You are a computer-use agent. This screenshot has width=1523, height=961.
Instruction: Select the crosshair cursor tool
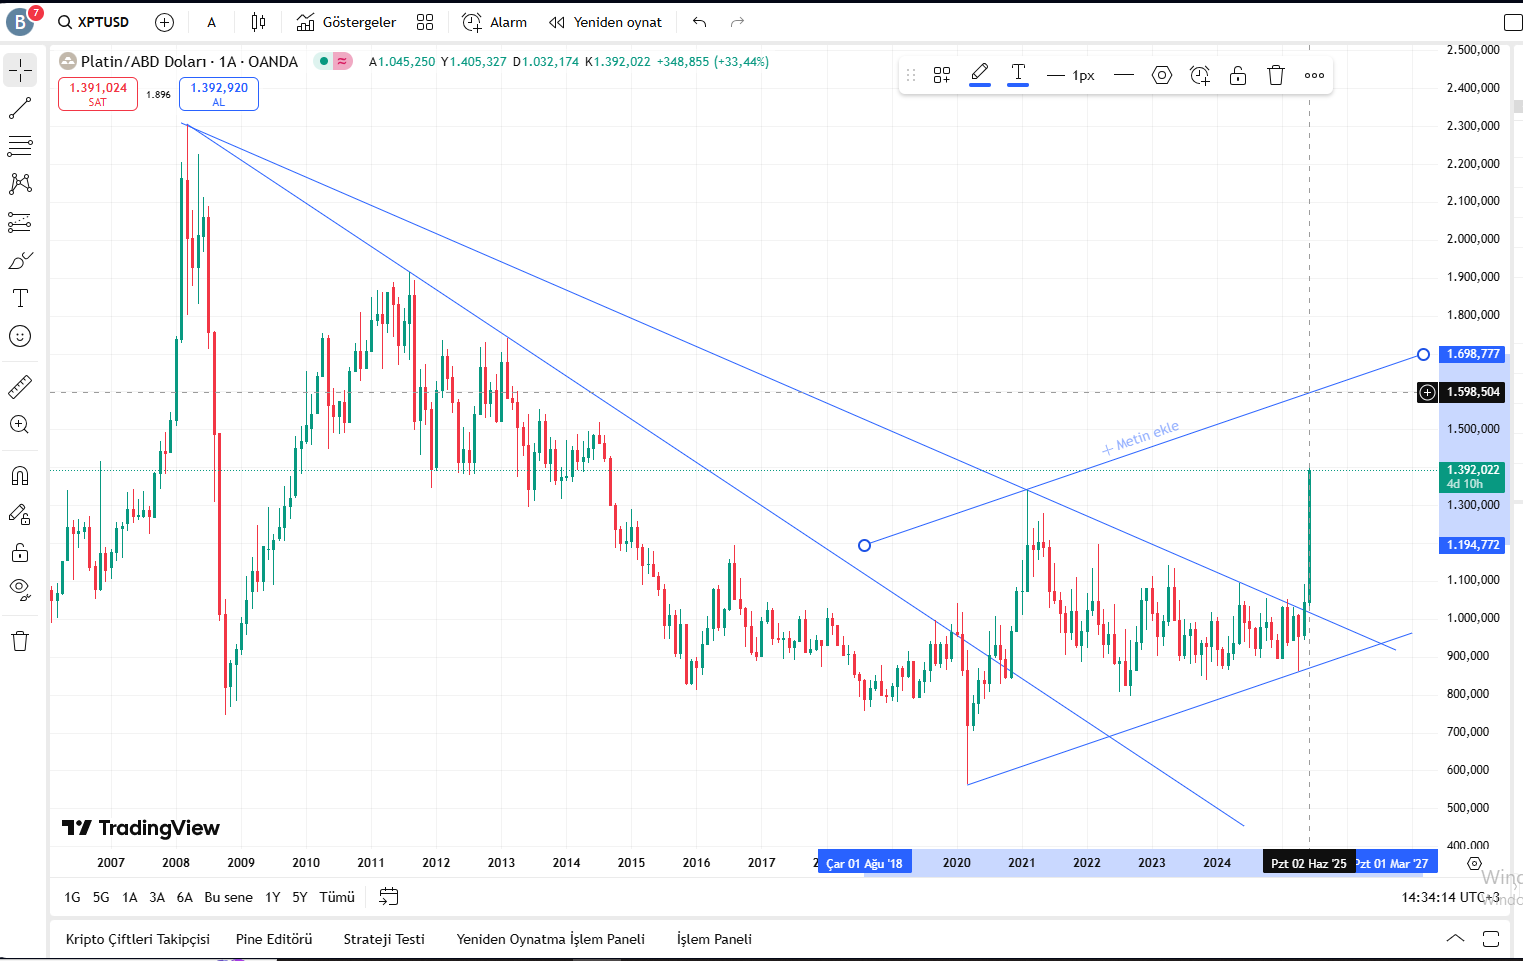coord(20,70)
